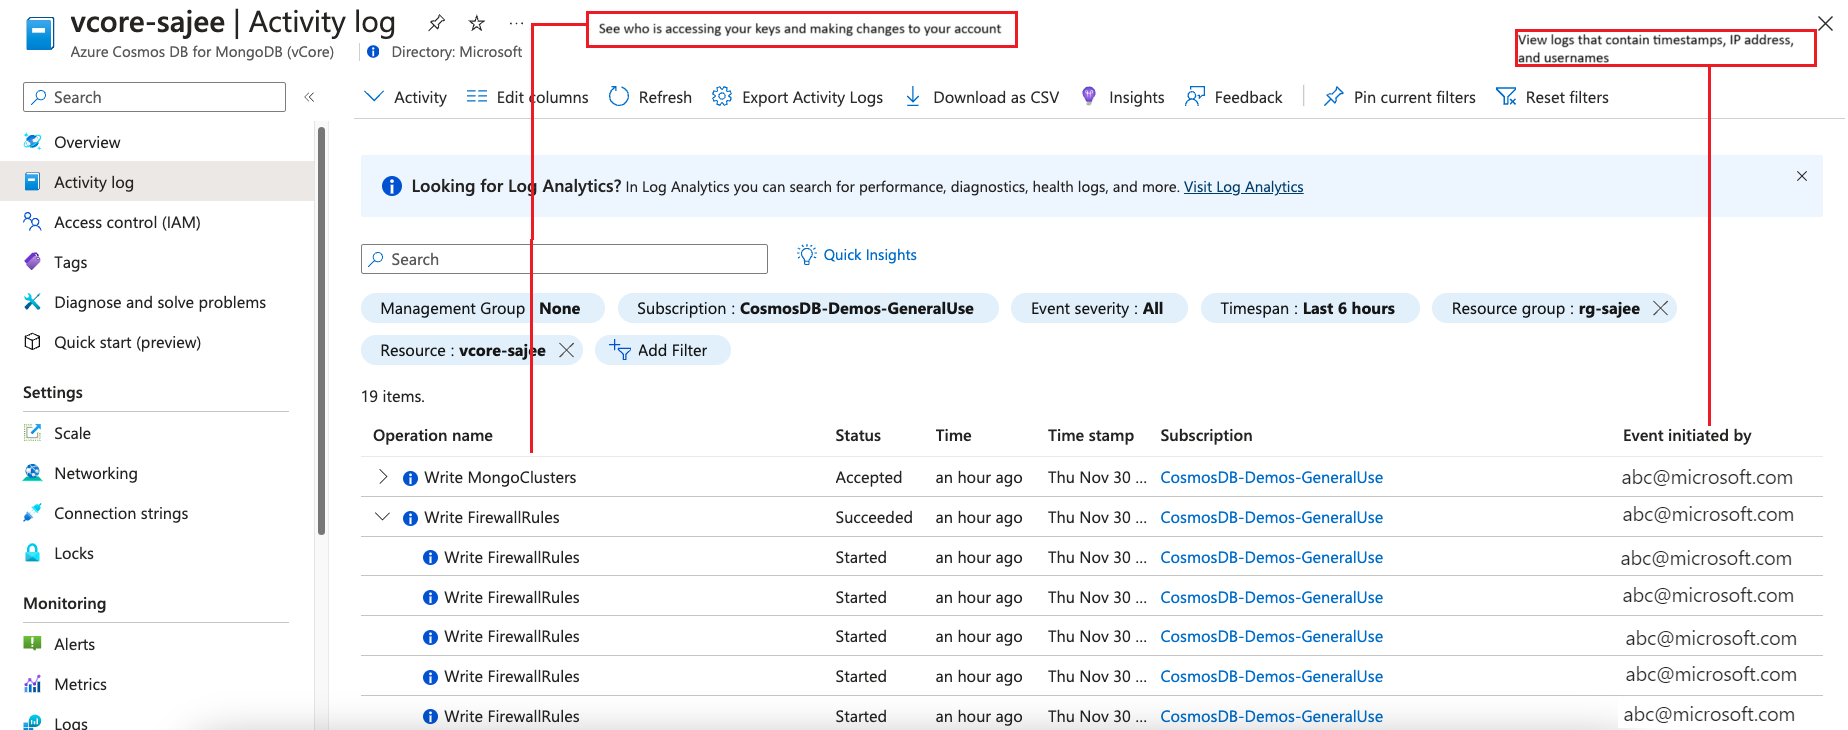Viewport: 1848px width, 730px height.
Task: Click the info icon of Write MongoClusters row
Action: coord(410,478)
